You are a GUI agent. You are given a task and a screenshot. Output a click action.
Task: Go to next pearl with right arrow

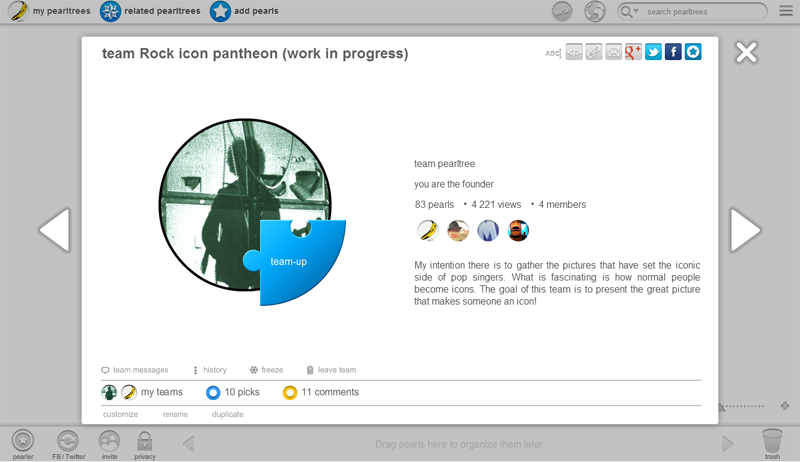745,230
